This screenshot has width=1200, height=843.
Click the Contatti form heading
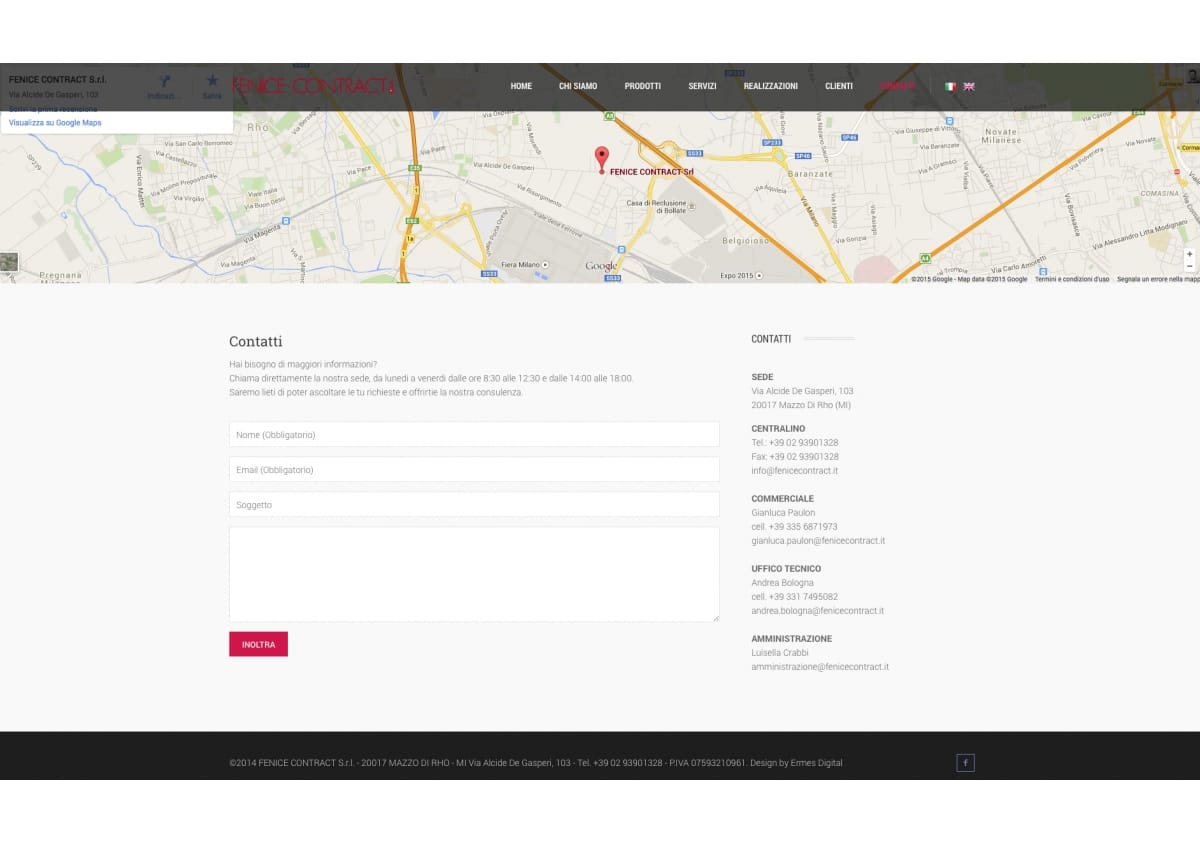[x=256, y=342]
